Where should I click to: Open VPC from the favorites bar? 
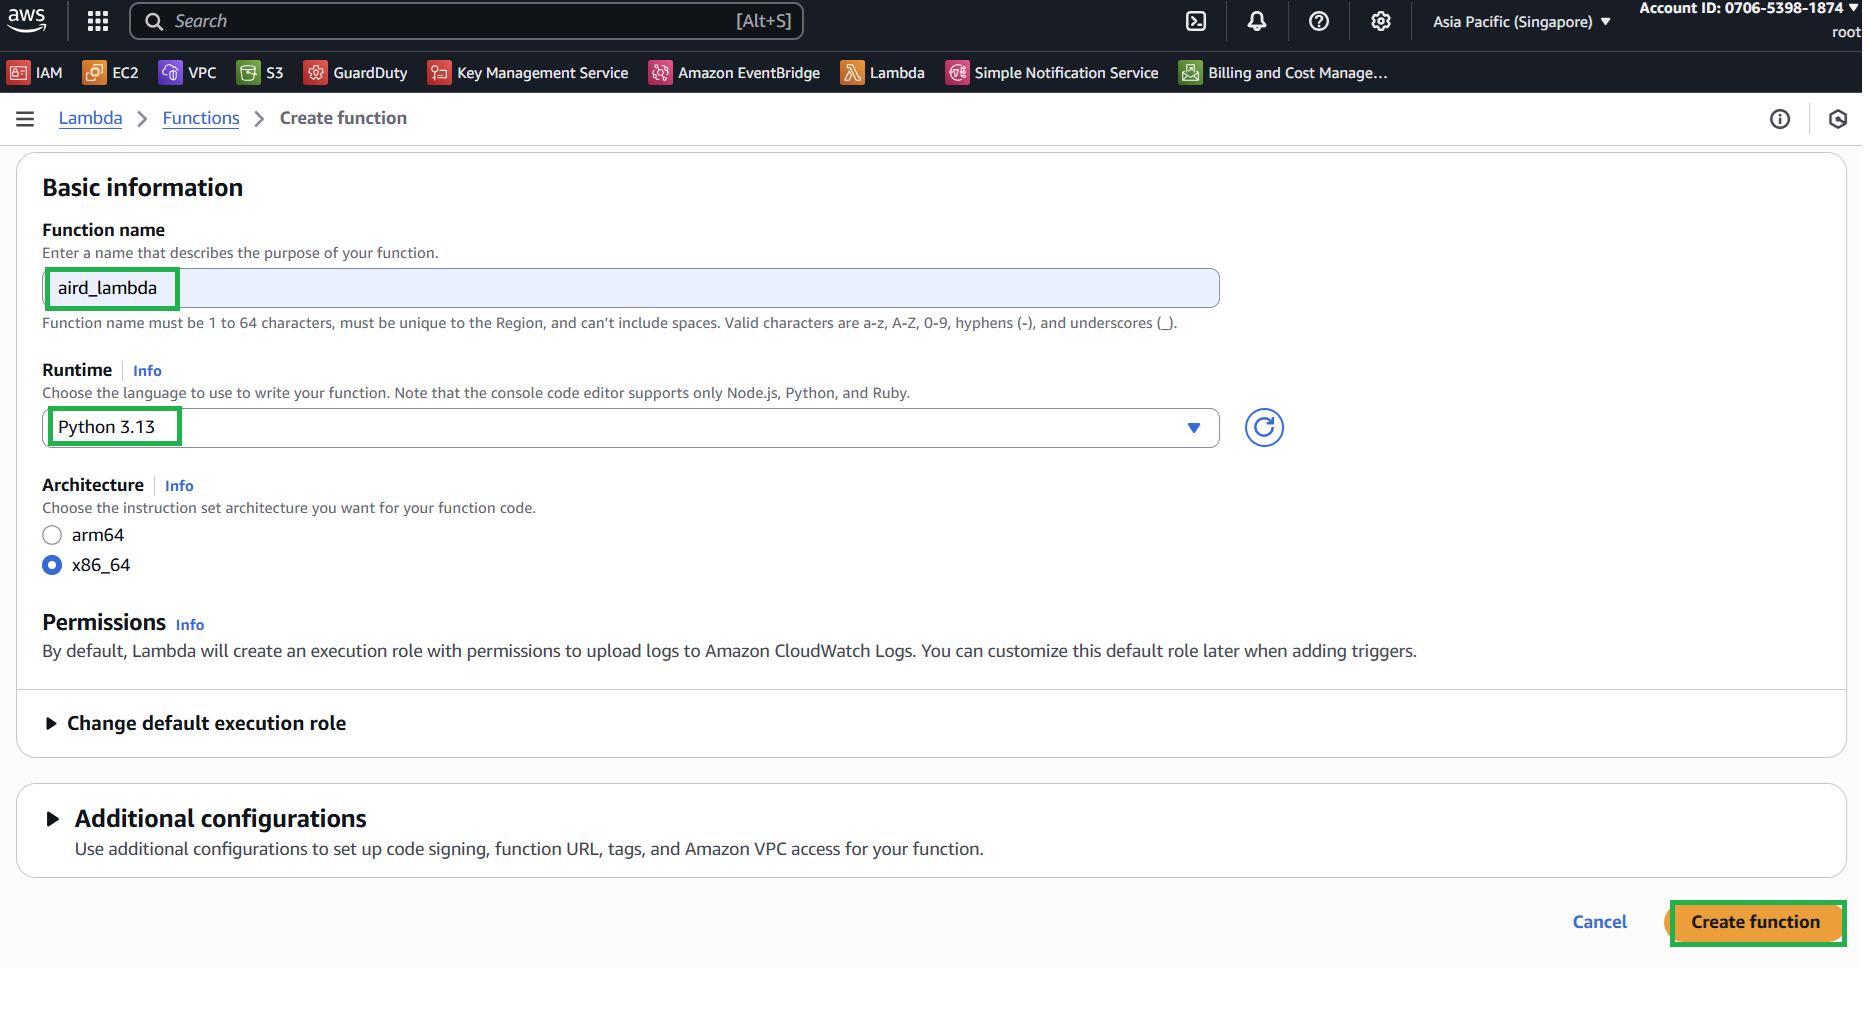[188, 73]
